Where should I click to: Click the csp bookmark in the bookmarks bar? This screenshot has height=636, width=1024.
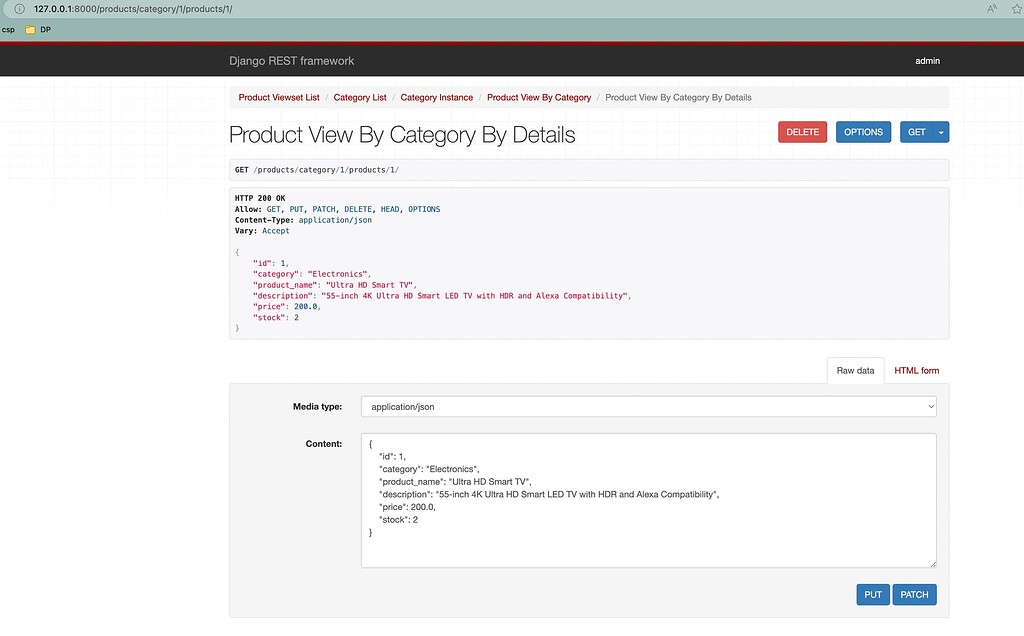pyautogui.click(x=8, y=29)
